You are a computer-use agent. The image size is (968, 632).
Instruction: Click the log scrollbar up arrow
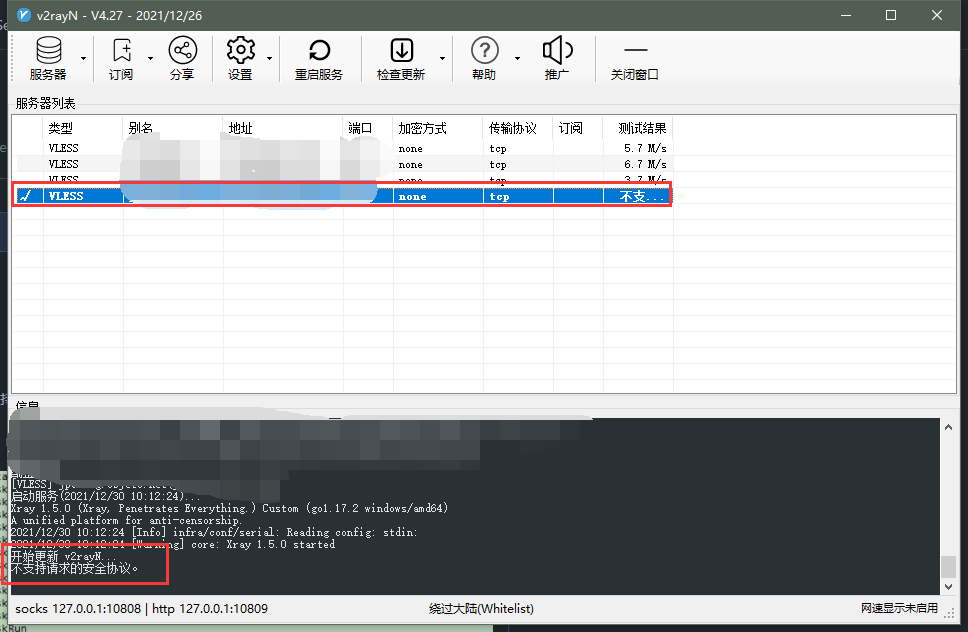point(948,427)
